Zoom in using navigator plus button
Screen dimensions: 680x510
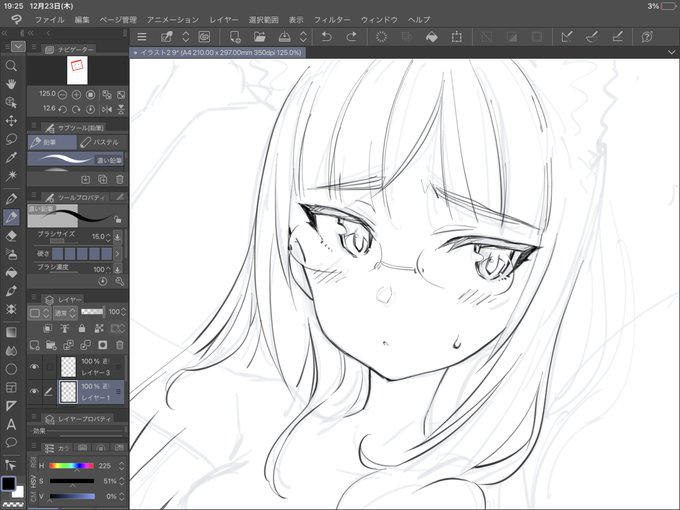pyautogui.click(x=76, y=95)
